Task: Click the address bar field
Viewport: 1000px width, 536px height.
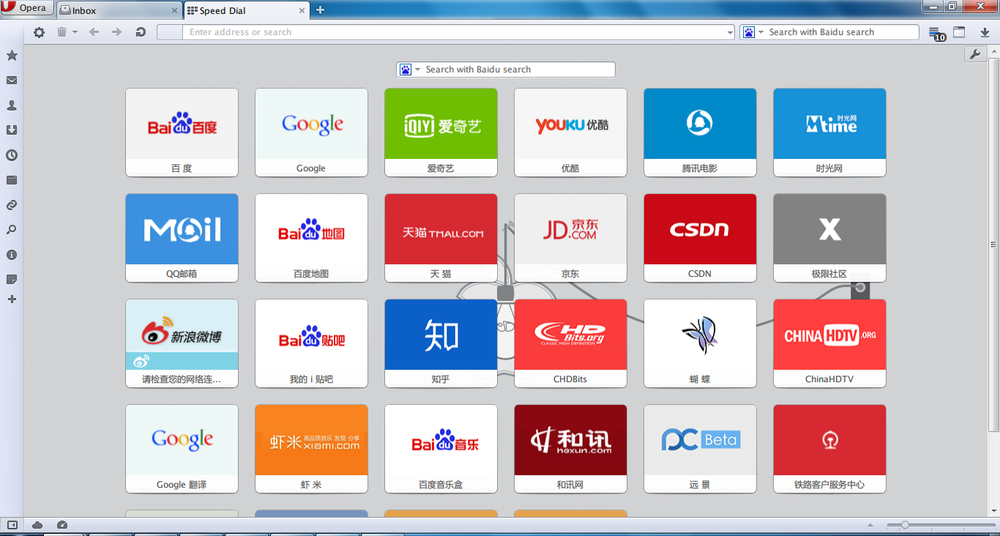Action: (x=446, y=32)
